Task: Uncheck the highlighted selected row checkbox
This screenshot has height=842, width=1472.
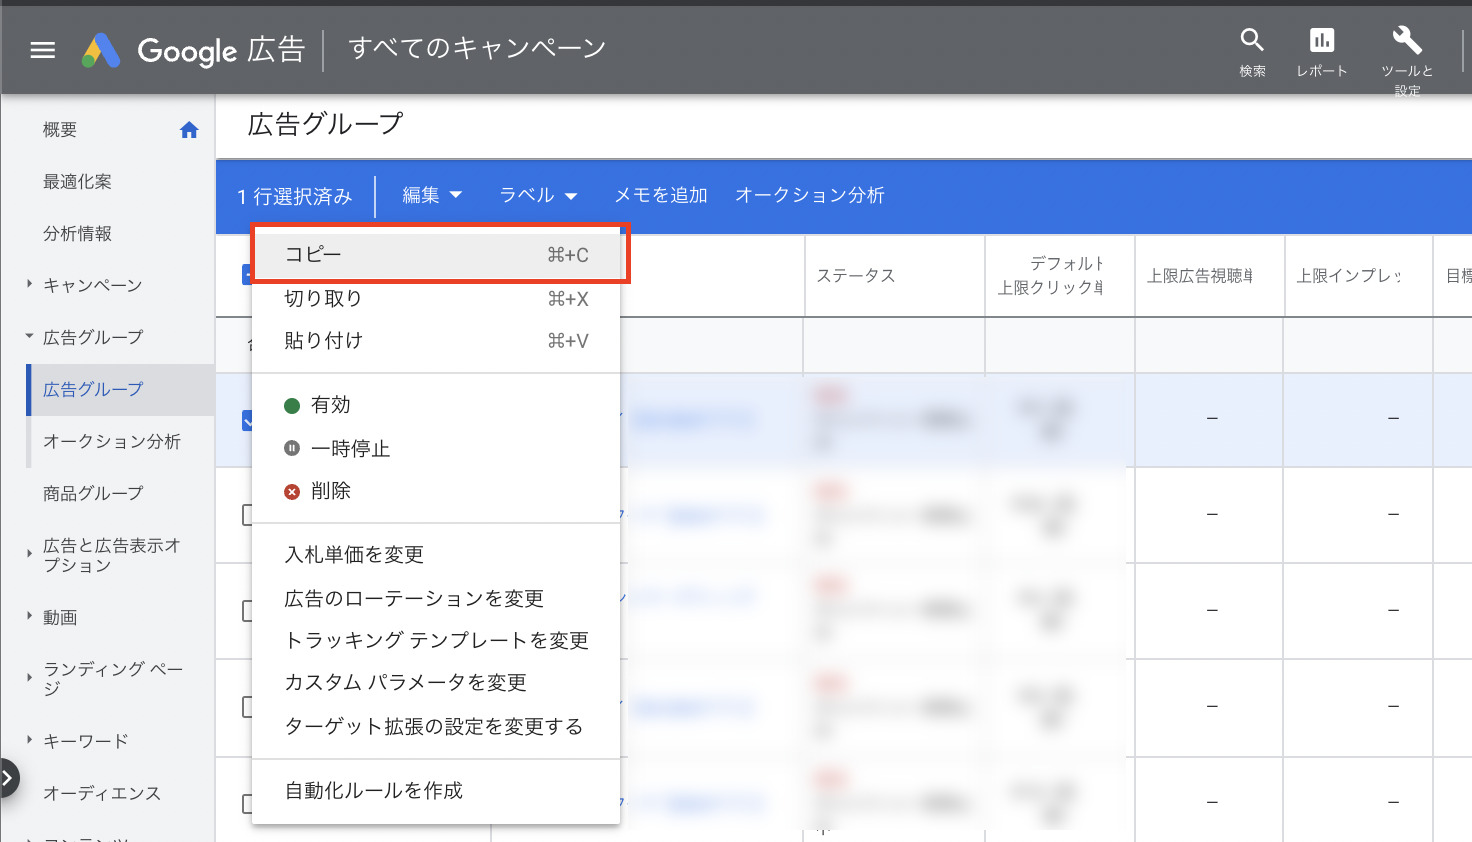Action: click(x=246, y=421)
